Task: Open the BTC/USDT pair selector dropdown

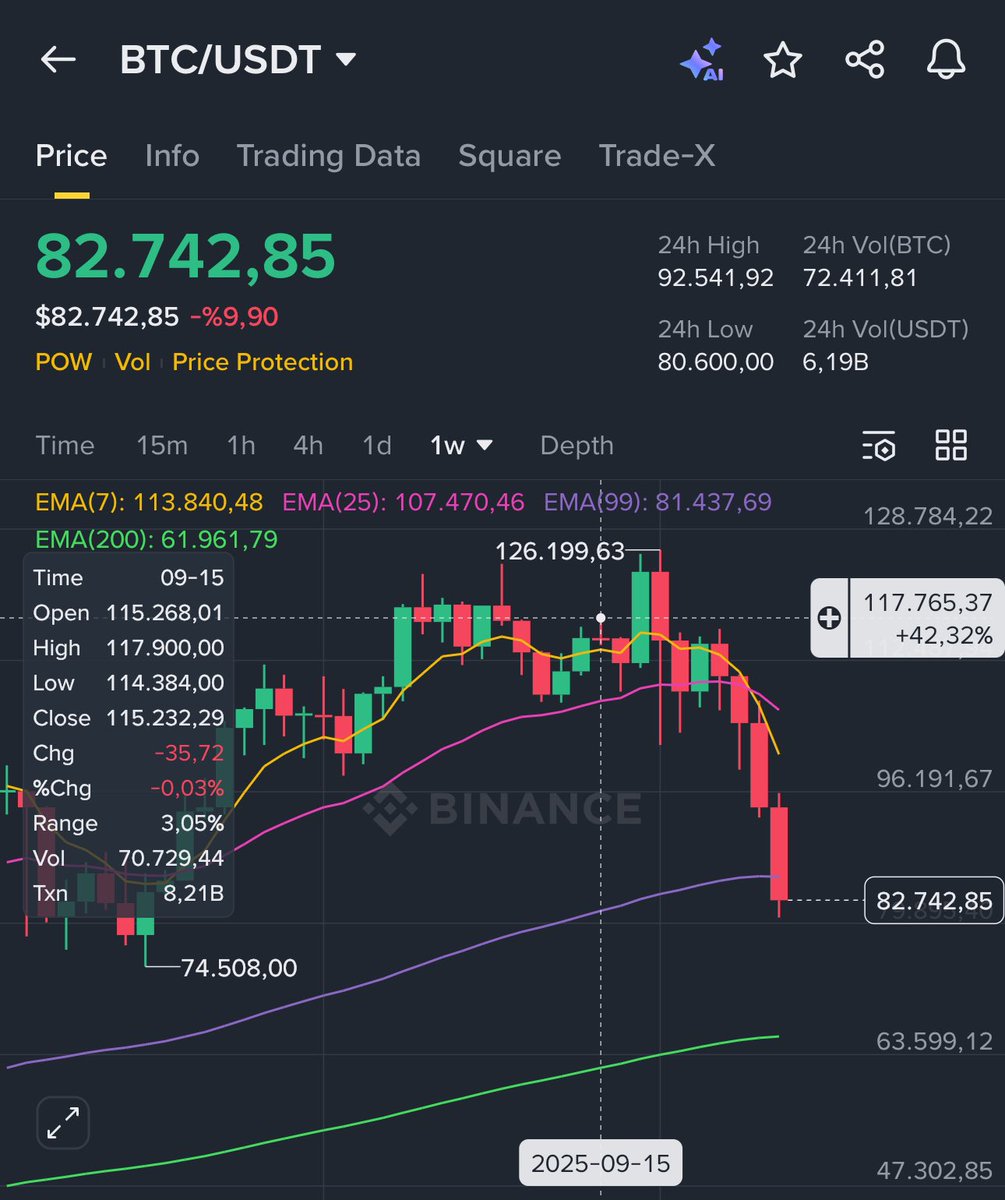Action: [x=238, y=60]
